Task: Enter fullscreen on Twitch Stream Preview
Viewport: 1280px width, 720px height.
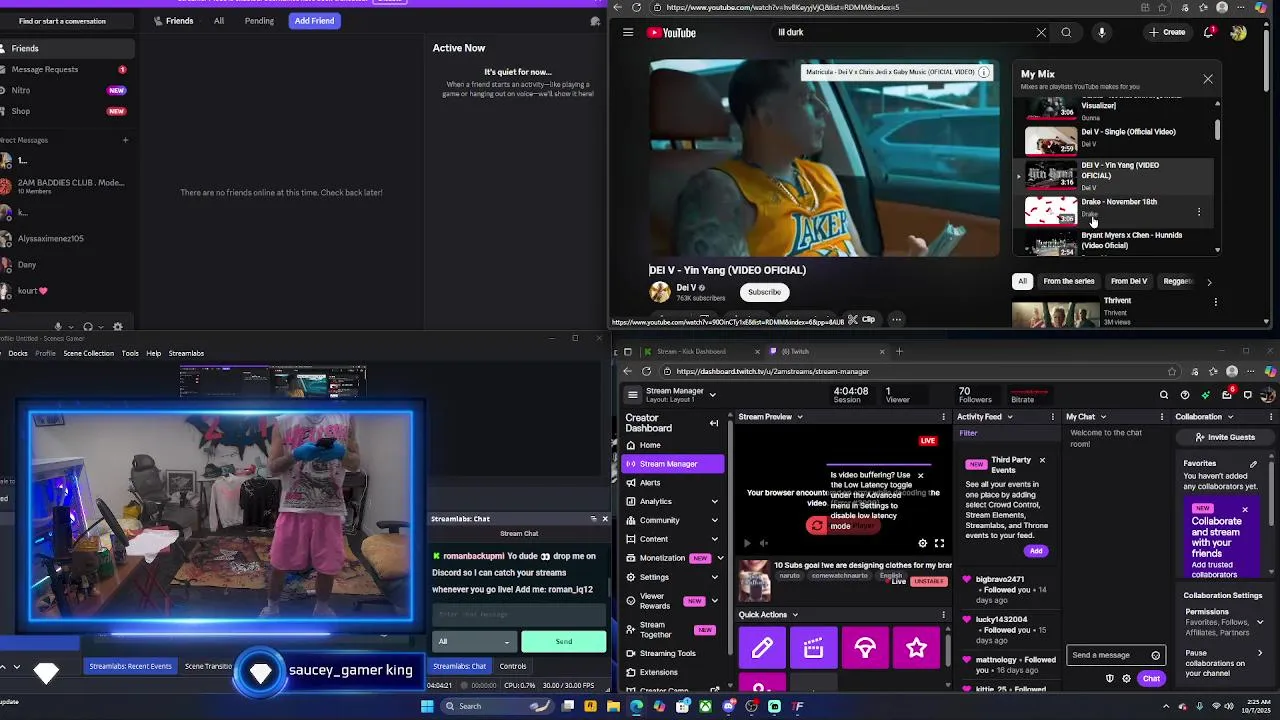Action: click(939, 543)
